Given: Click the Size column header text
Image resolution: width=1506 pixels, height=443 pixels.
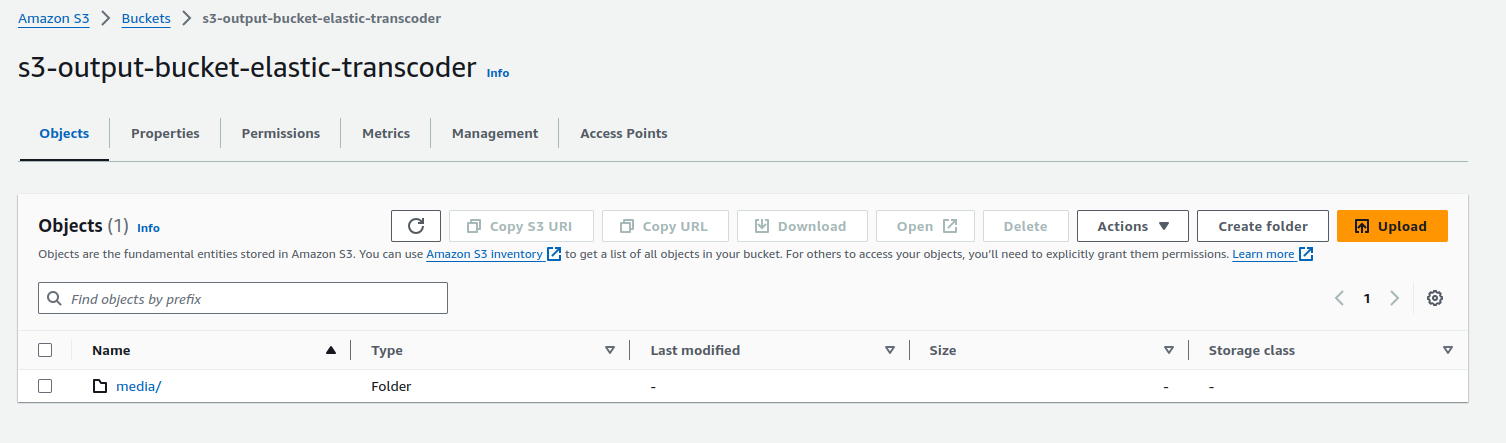Looking at the screenshot, I should tap(942, 350).
